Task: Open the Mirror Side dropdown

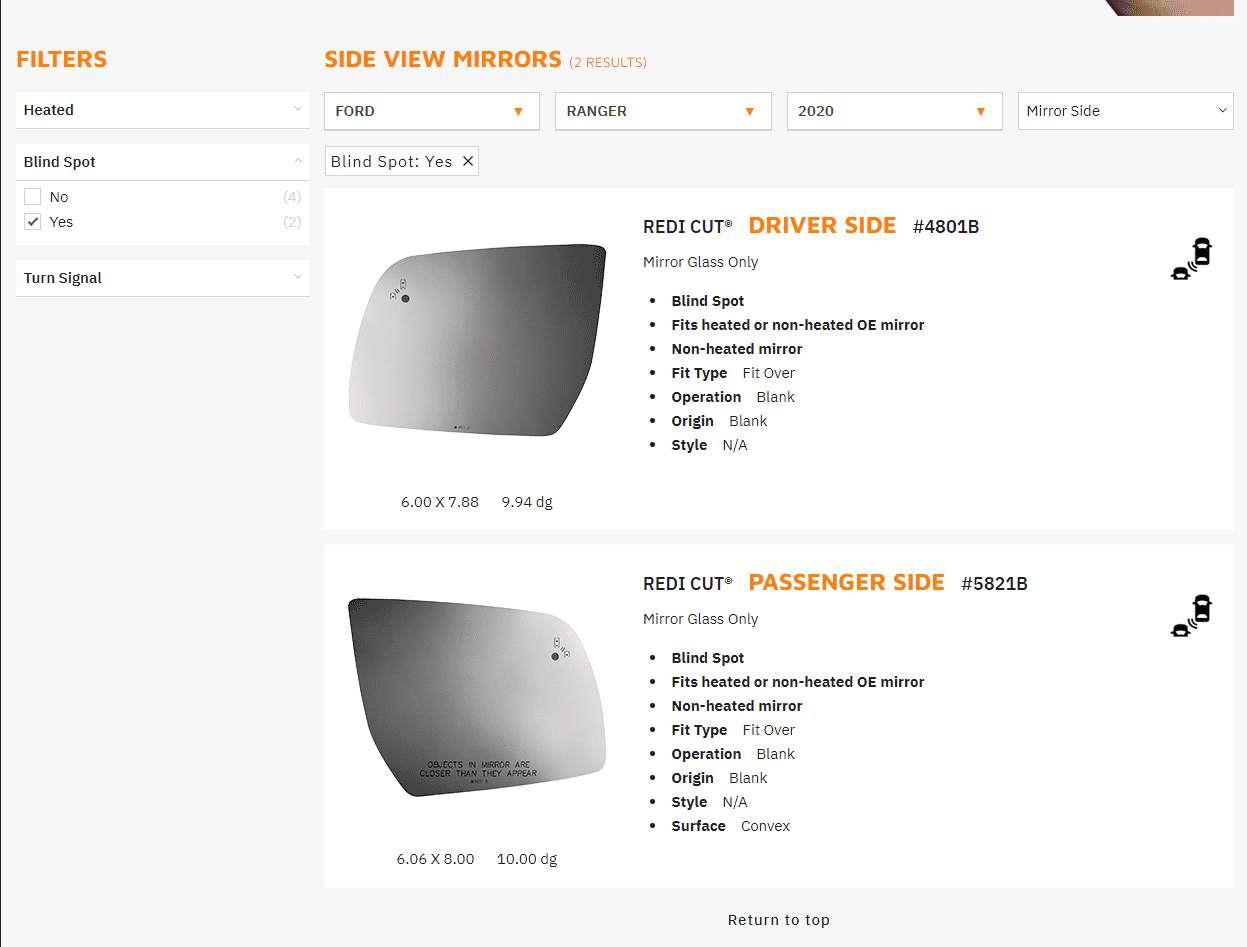Action: 1125,111
